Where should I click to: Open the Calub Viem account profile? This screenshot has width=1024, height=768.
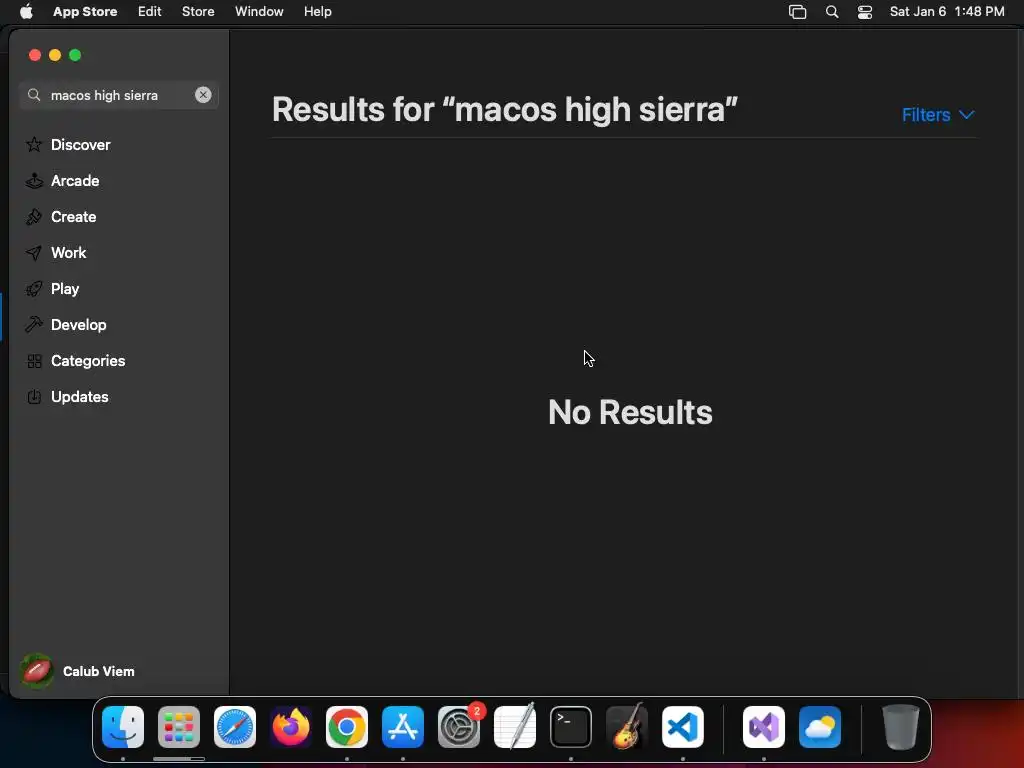[77, 671]
